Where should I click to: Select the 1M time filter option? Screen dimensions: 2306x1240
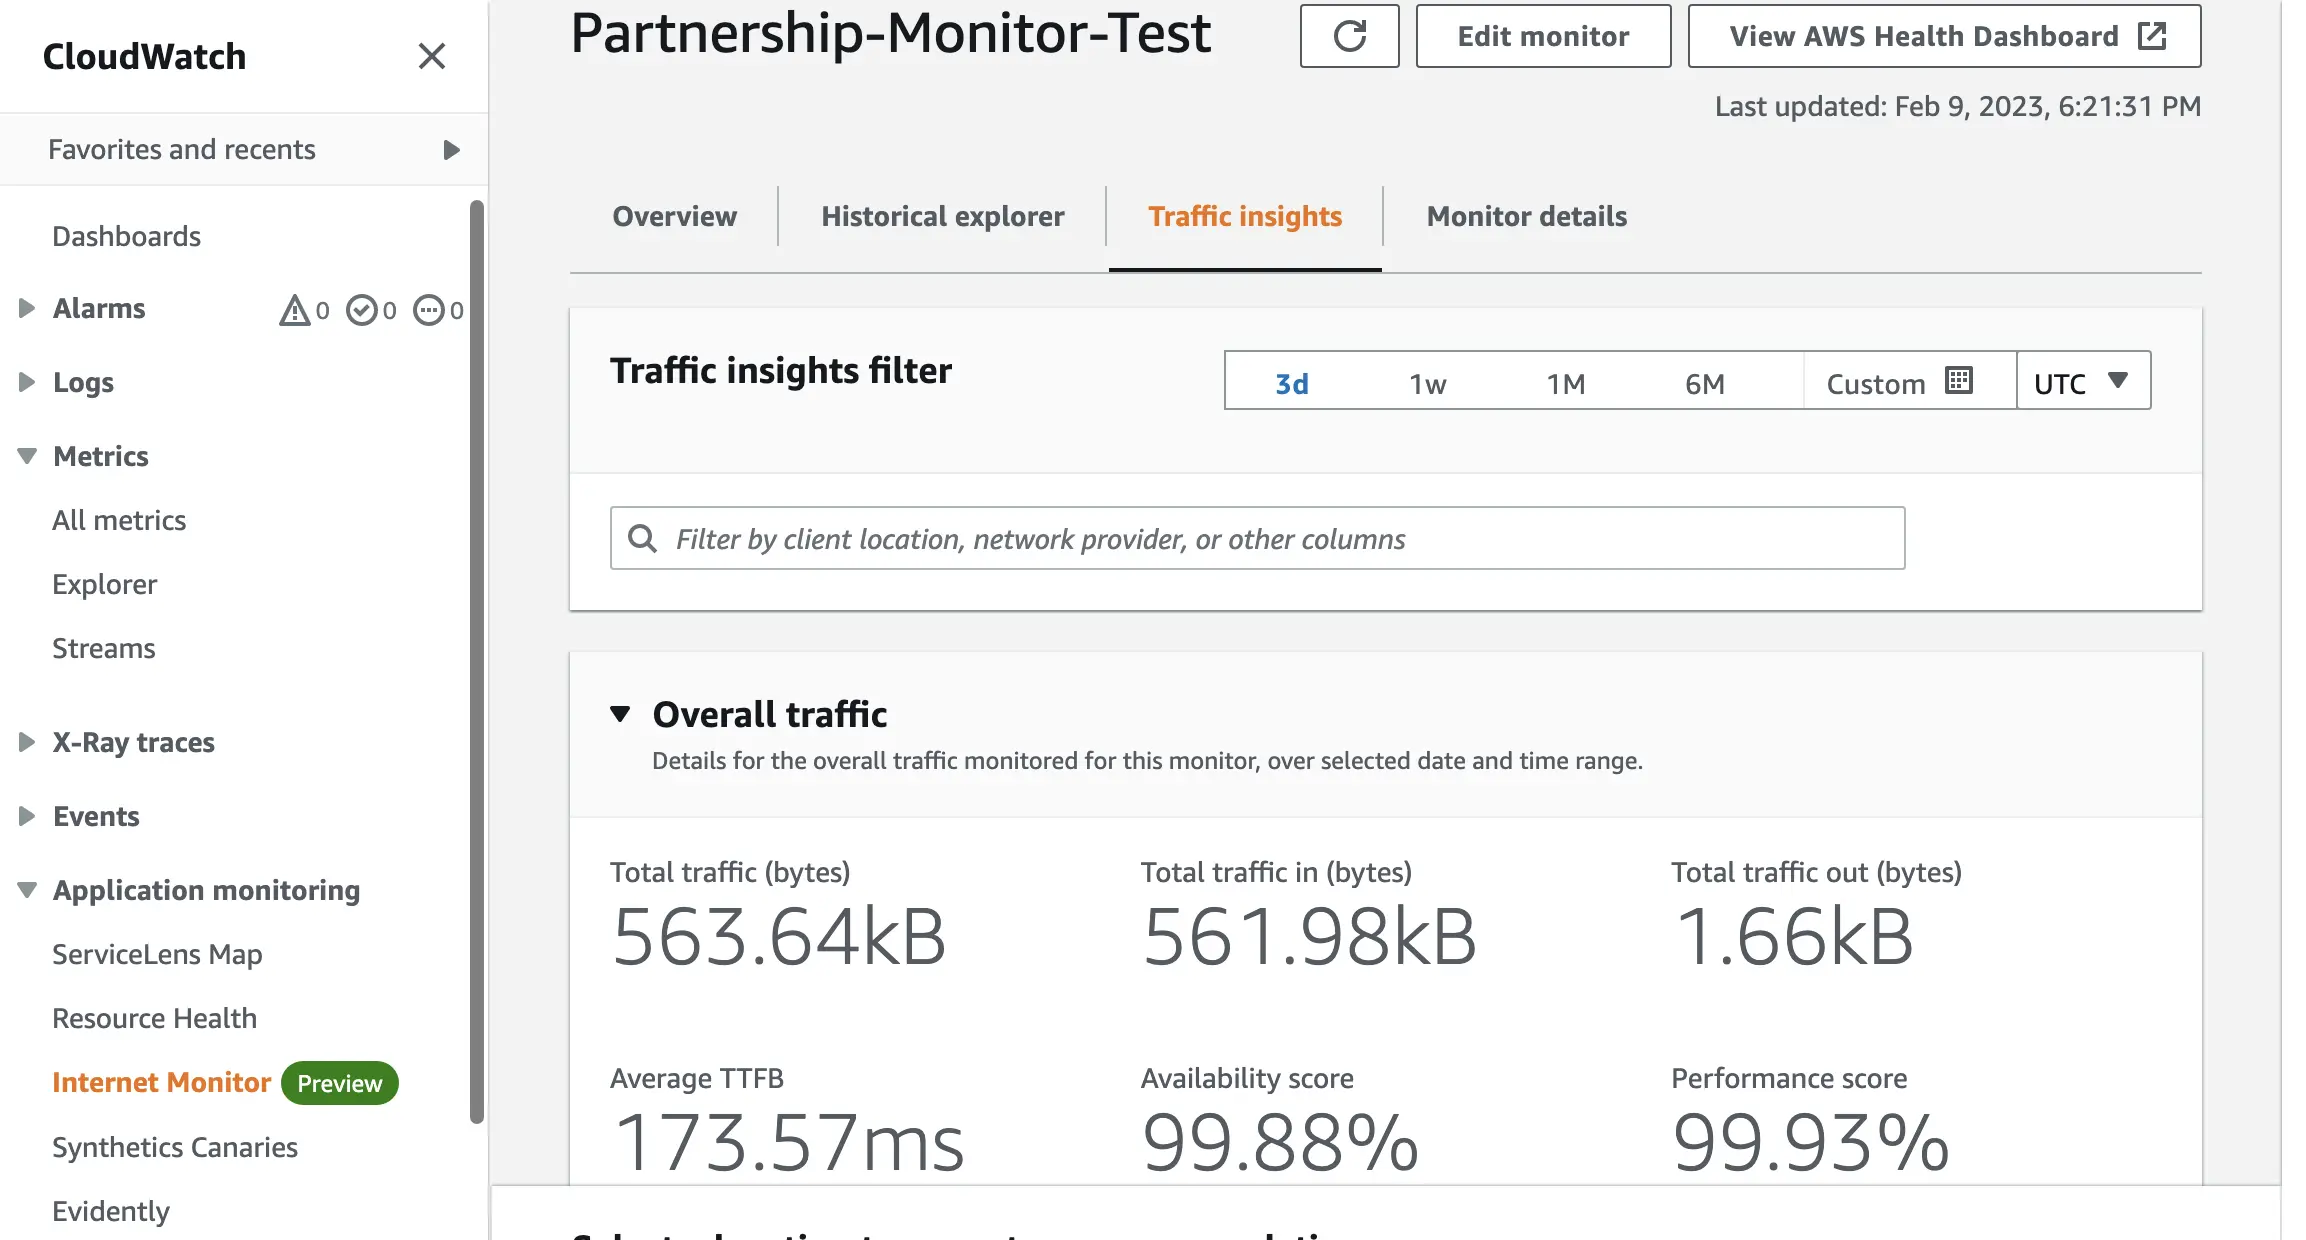pos(1565,383)
